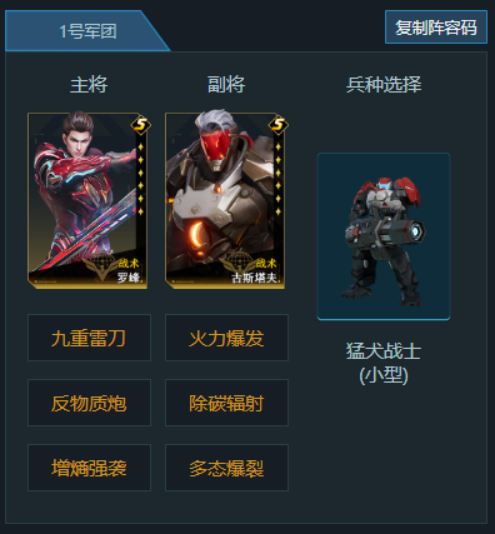Pick the 增熵强袭 skill

pos(89,468)
